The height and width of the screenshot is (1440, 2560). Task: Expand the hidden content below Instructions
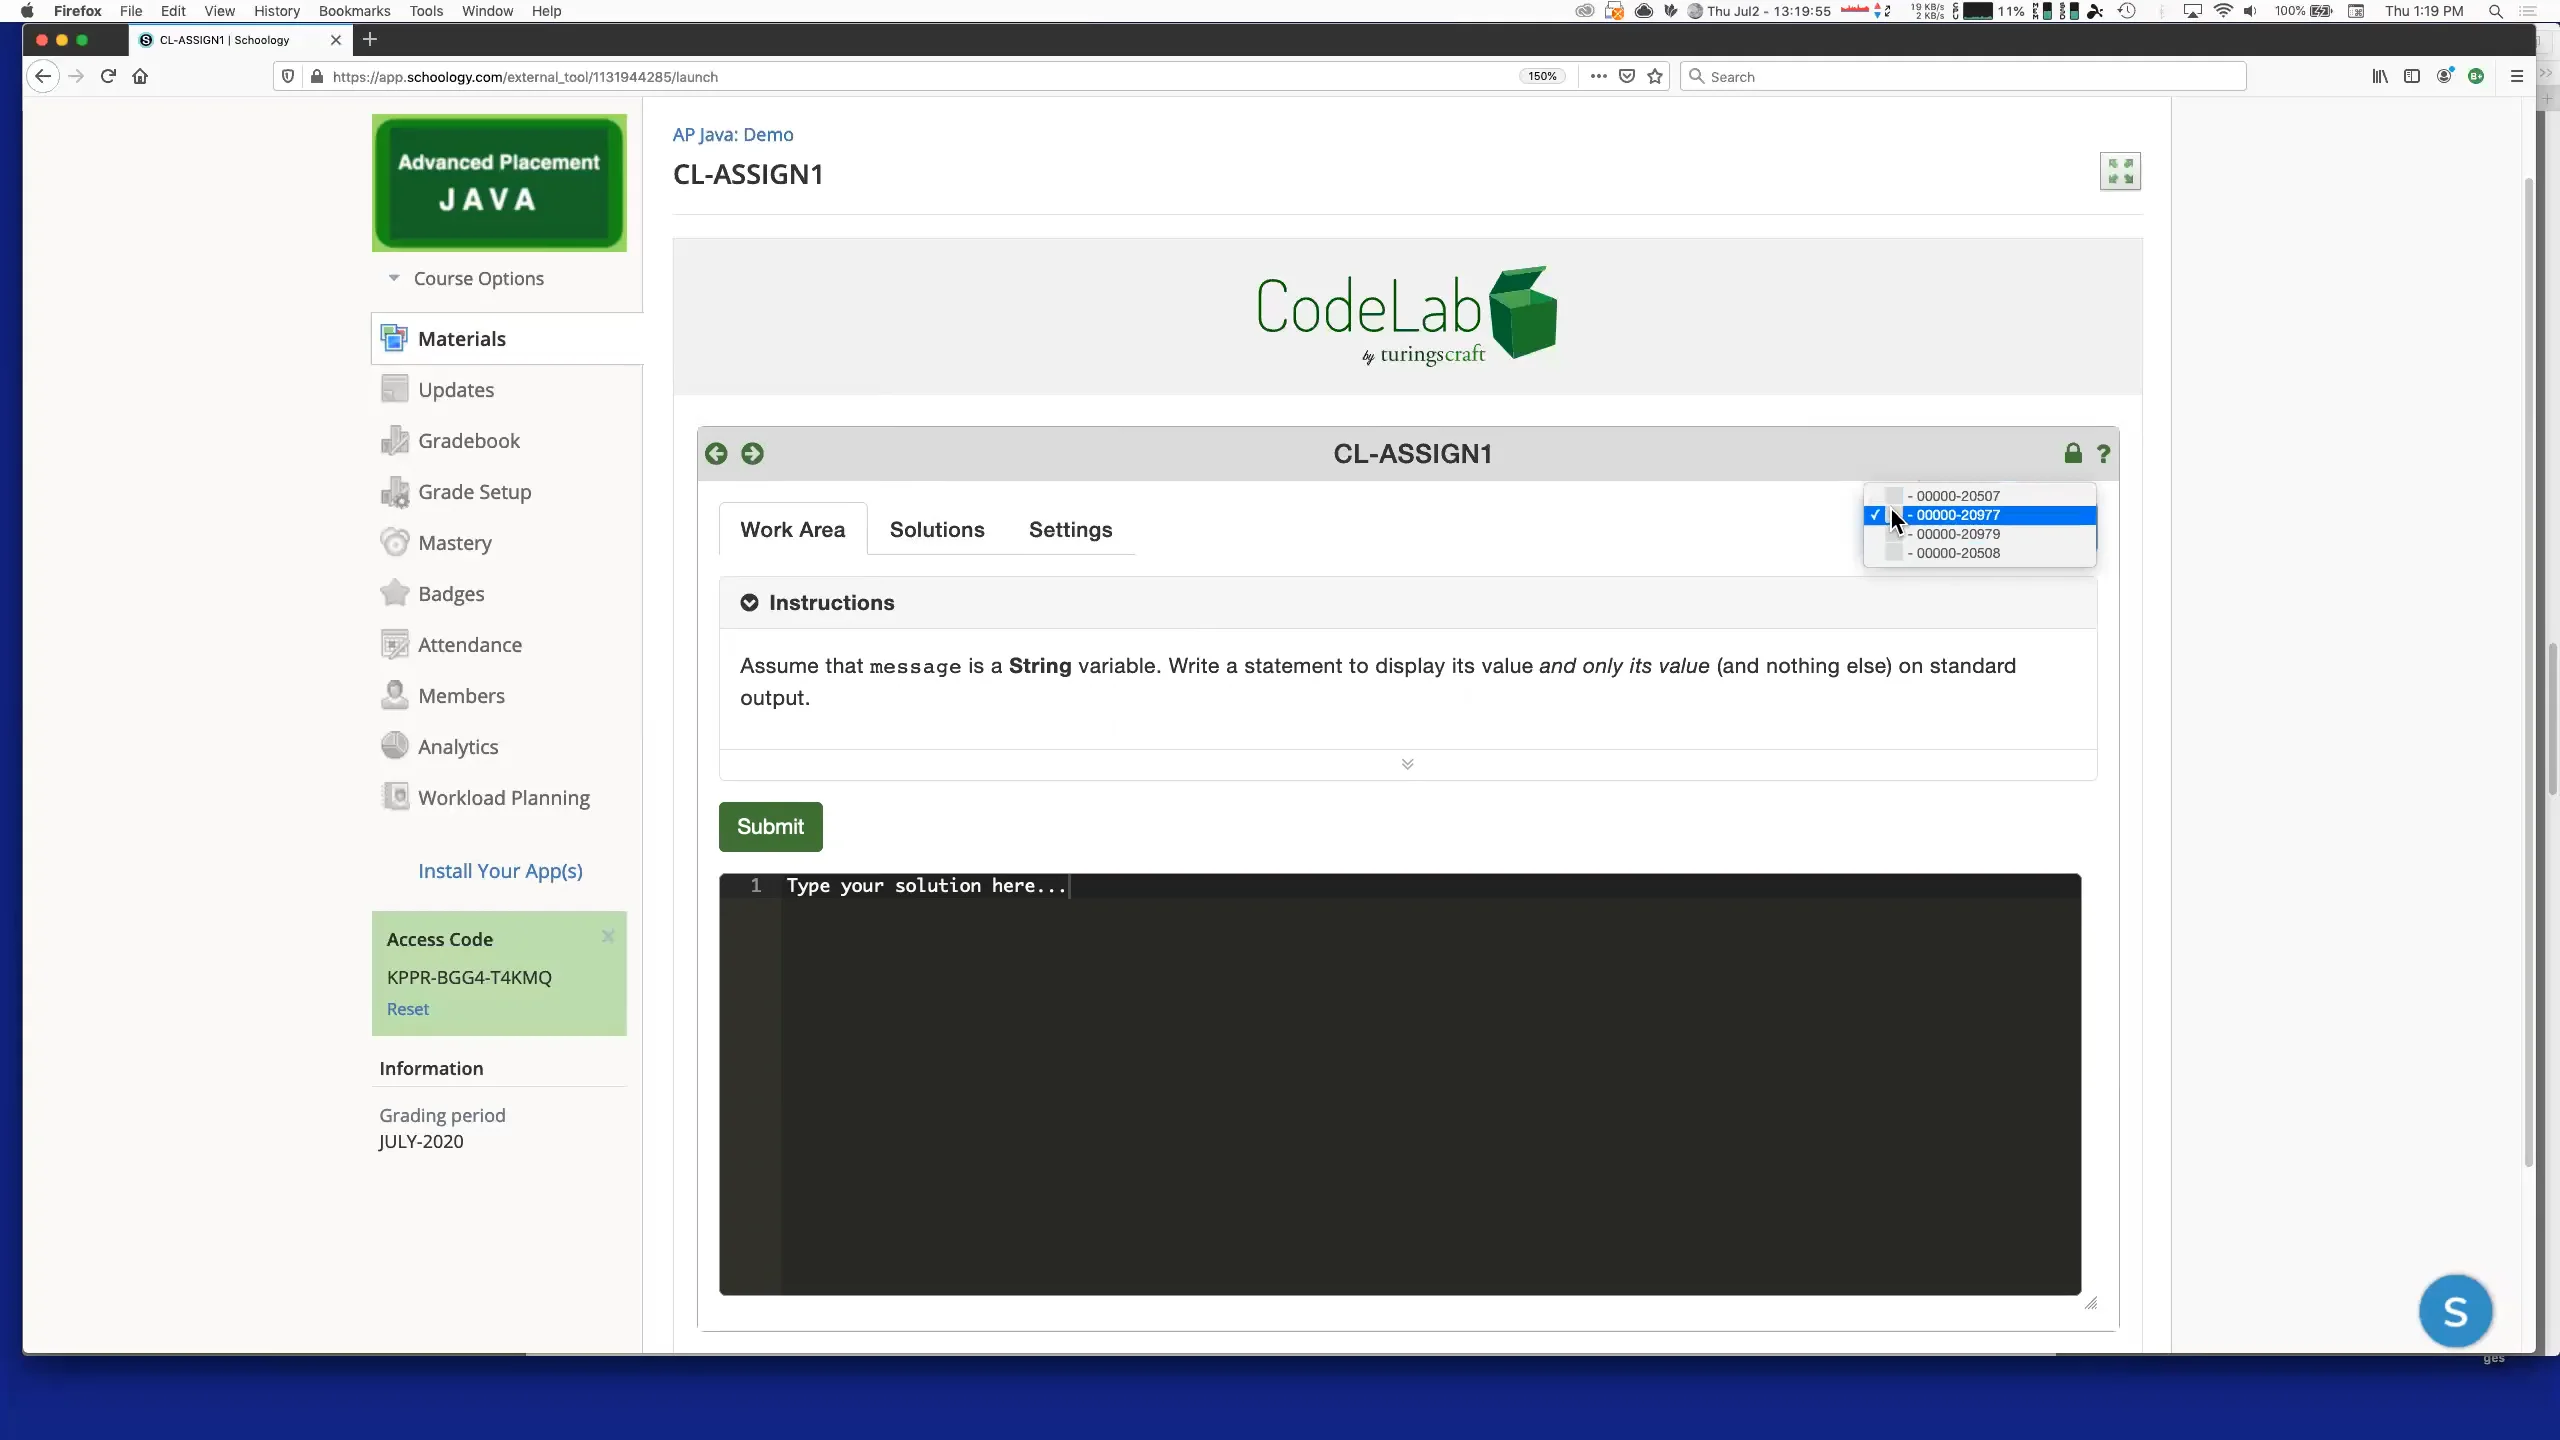[x=1408, y=763]
